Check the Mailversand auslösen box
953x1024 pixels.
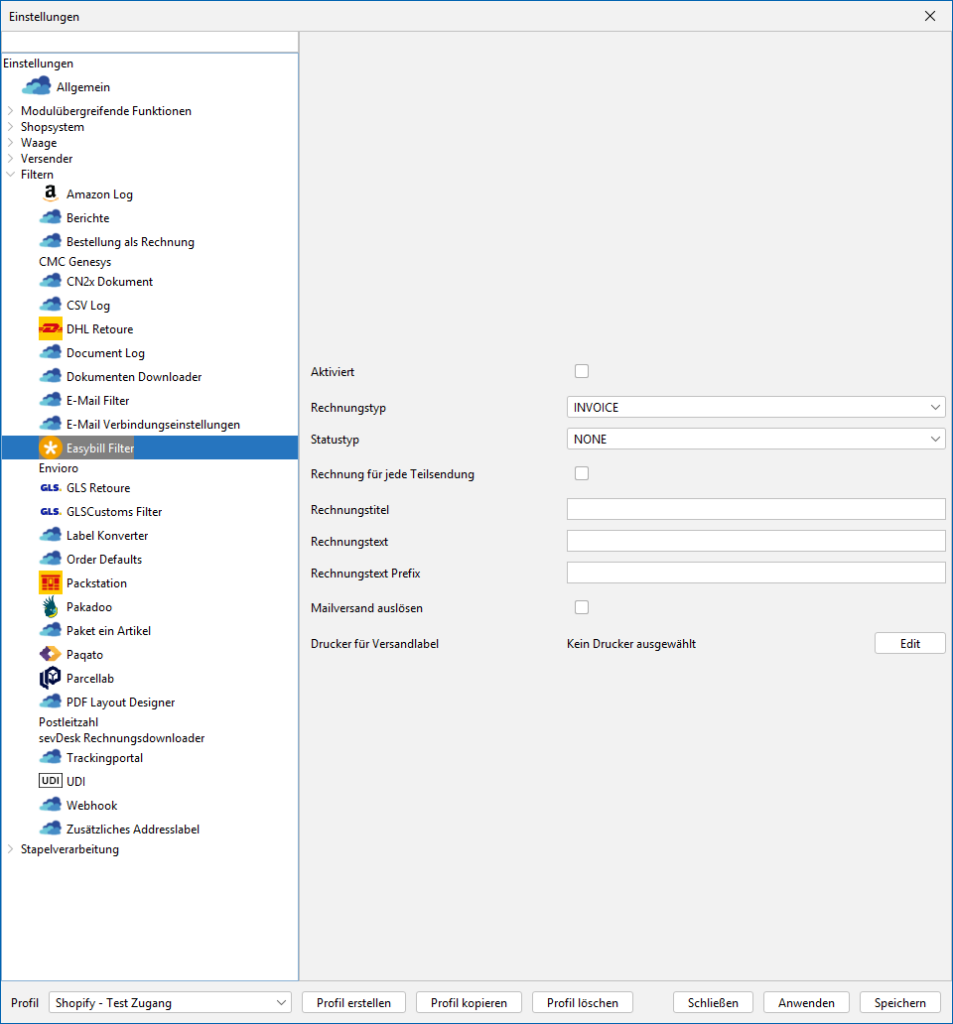[581, 607]
